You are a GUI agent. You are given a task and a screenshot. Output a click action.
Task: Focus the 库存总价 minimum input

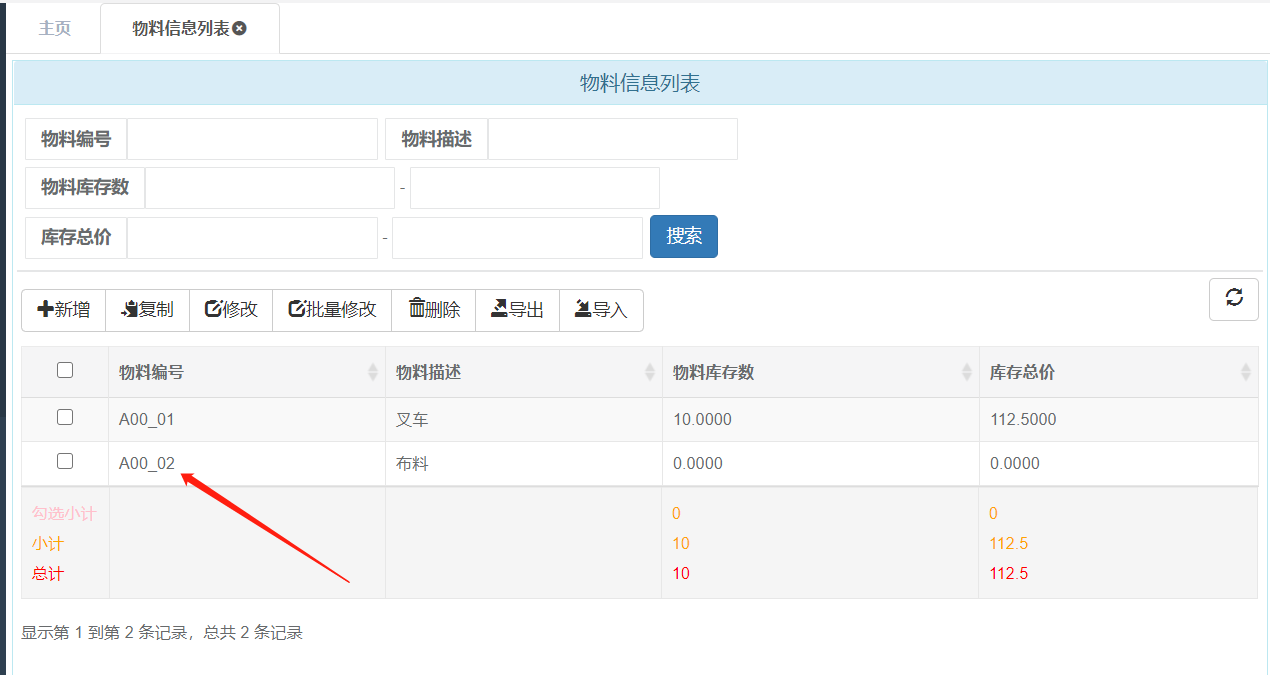click(252, 238)
